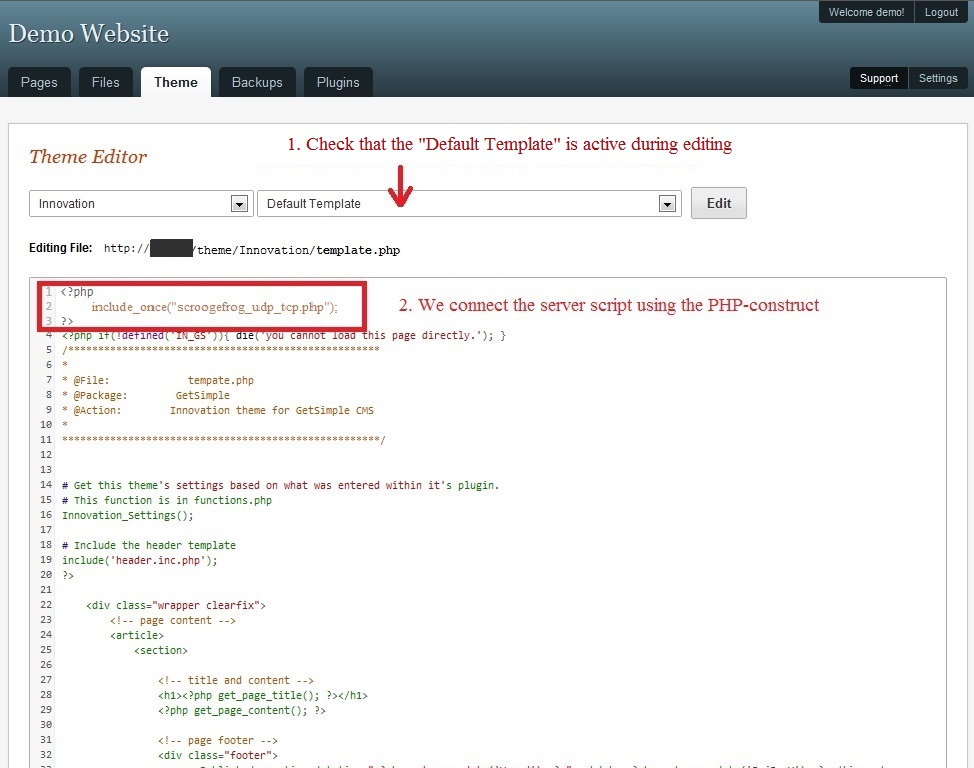
Task: Expand the Default Template dropdown arrow
Action: (667, 204)
